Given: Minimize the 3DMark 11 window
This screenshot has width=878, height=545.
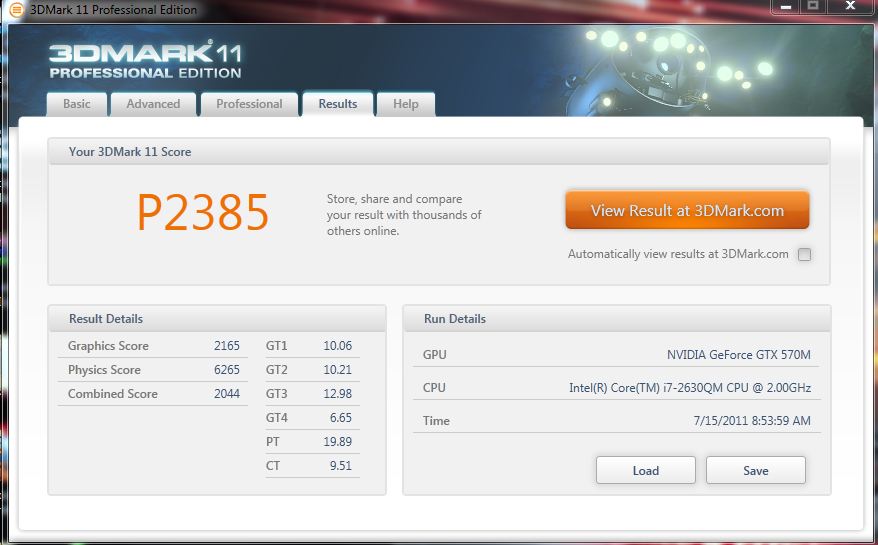Looking at the screenshot, I should [x=786, y=6].
